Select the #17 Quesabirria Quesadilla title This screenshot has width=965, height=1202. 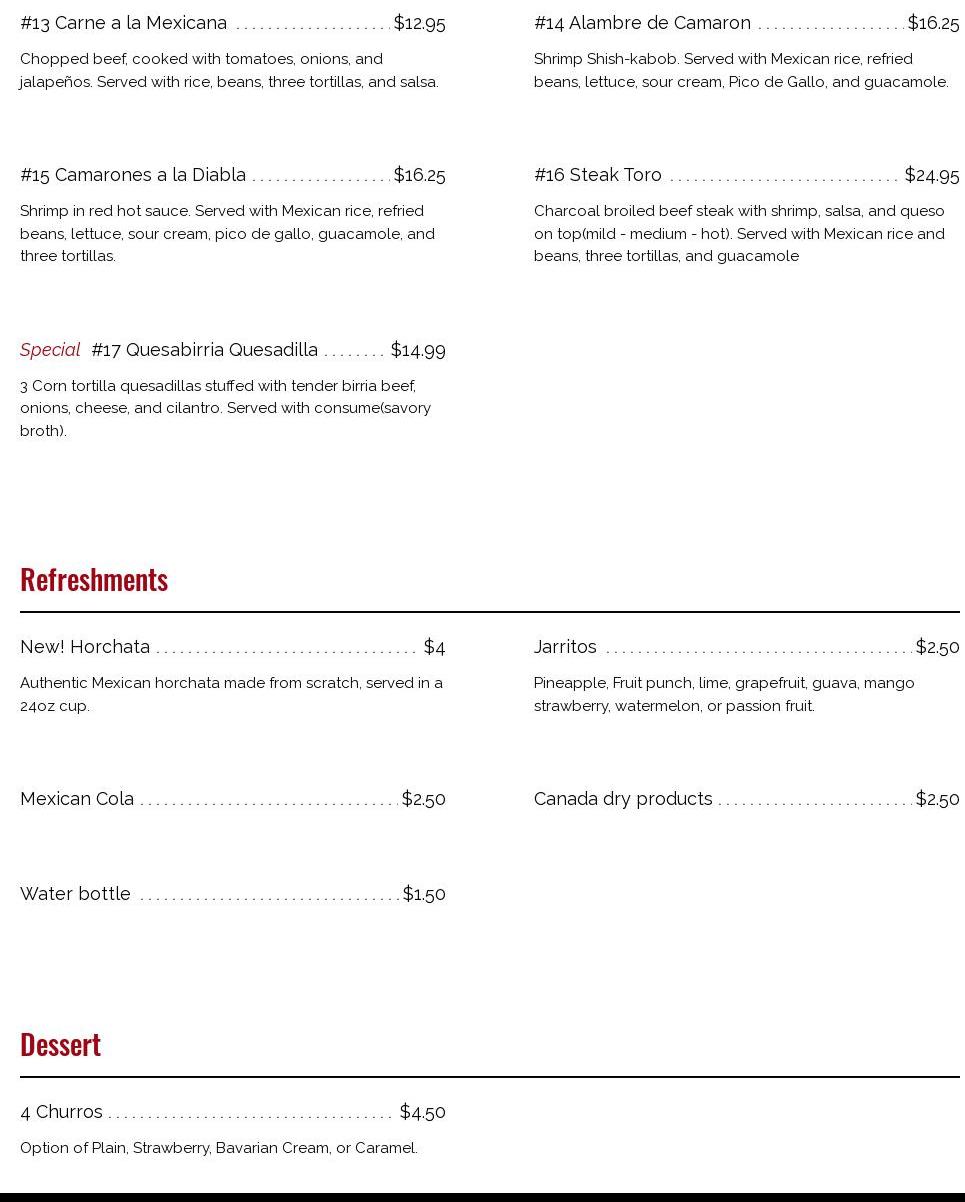pos(205,350)
